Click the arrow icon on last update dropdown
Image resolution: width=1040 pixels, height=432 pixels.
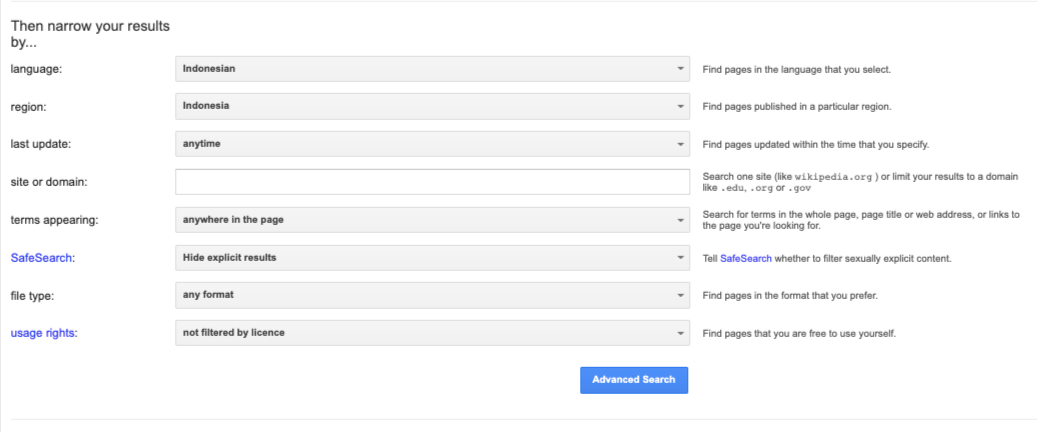(681, 144)
